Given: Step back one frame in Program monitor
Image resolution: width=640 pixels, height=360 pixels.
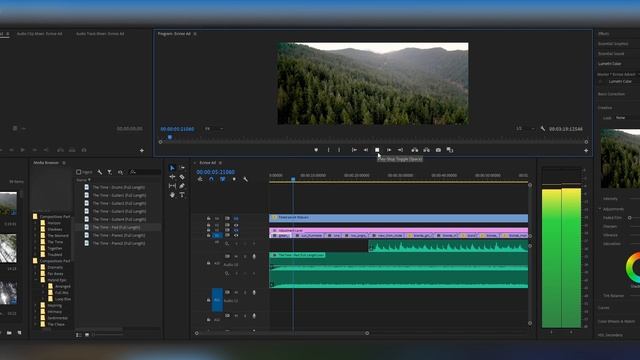Looking at the screenshot, I should click(366, 150).
